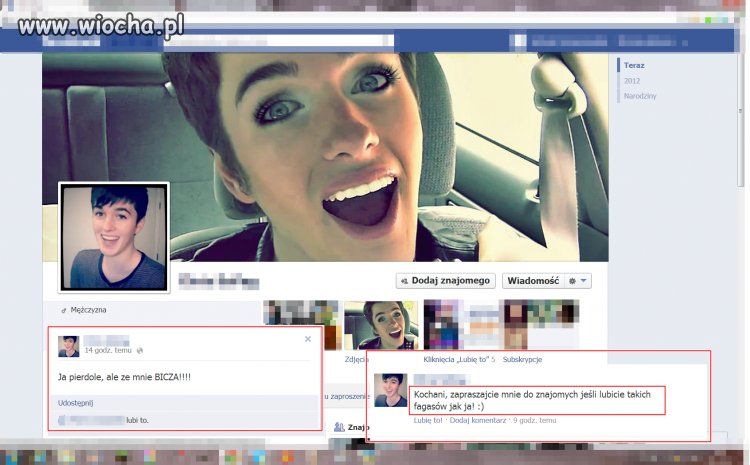Jump to 2012 in the timeline

[631, 81]
